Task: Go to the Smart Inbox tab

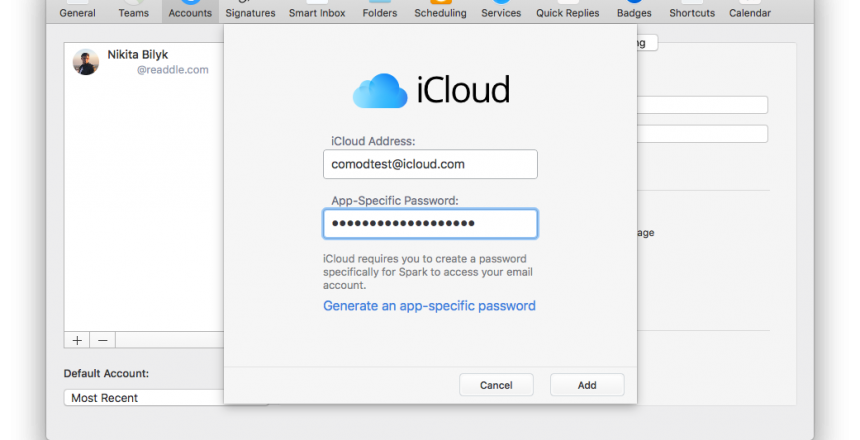Action: click(x=317, y=11)
